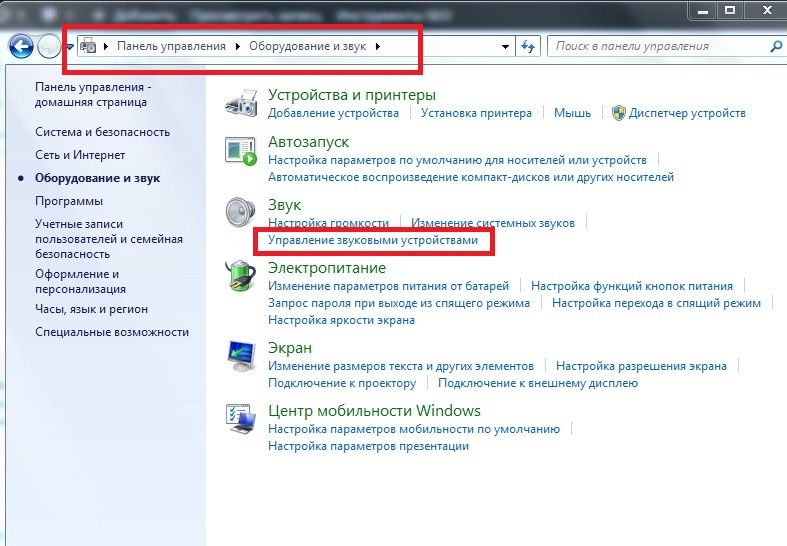Open 'Оформление и персонализация' in sidebar
This screenshot has height=546, width=787.
click(80, 282)
